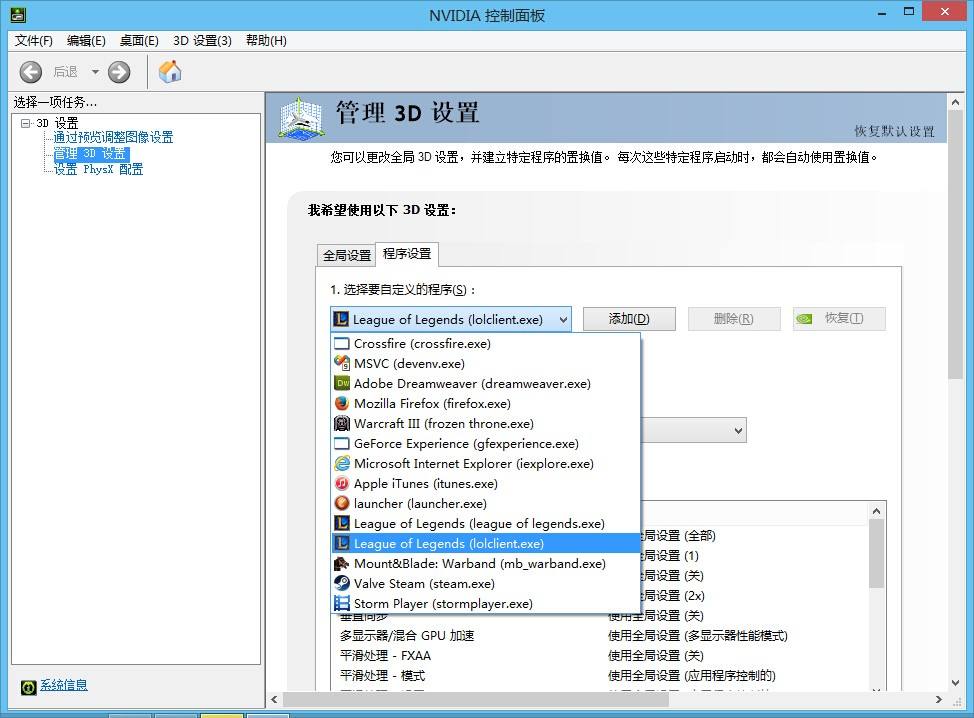The width and height of the screenshot is (974, 718).
Task: Choose Apple iTunes (itunes.exe) entry
Action: pyautogui.click(x=486, y=483)
